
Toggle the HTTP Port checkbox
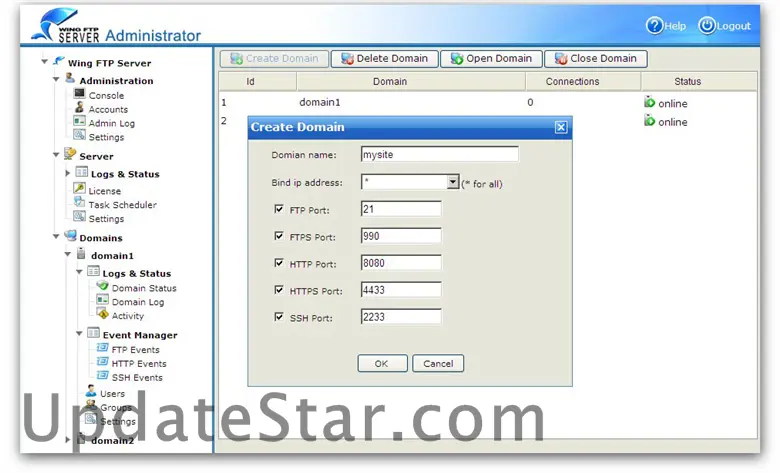click(279, 263)
